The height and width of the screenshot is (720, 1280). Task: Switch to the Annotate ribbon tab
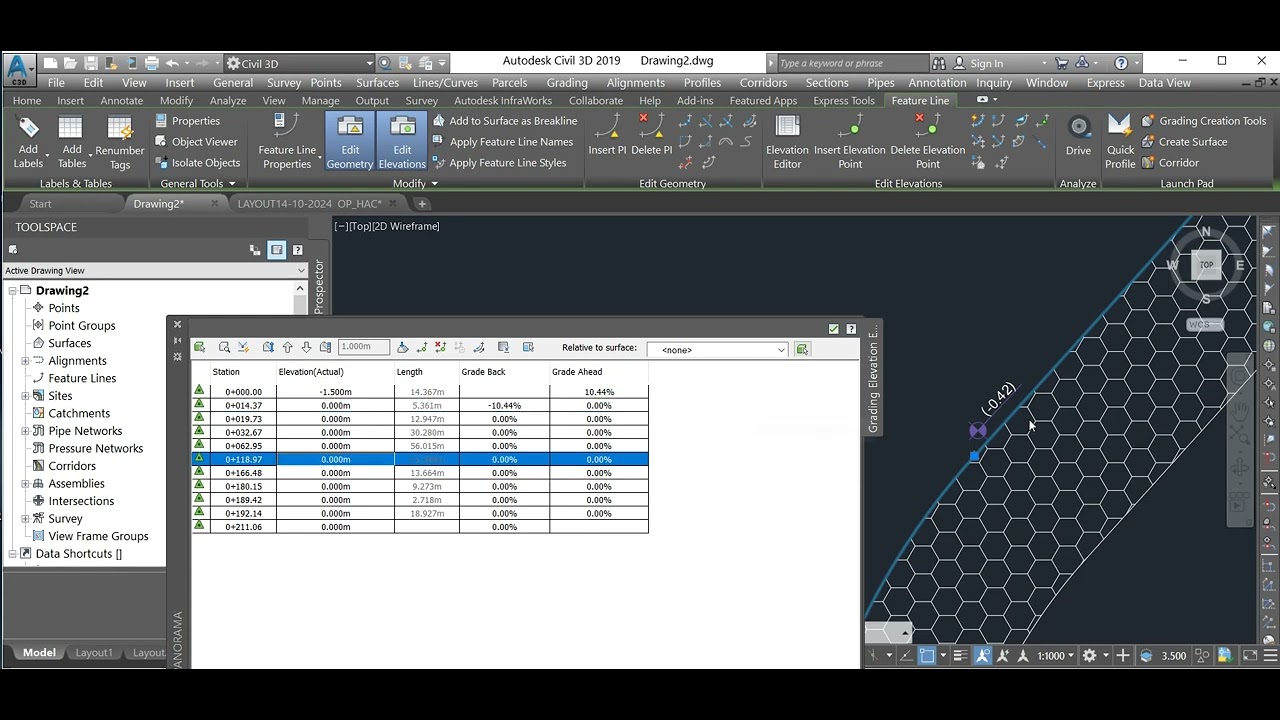(x=122, y=101)
